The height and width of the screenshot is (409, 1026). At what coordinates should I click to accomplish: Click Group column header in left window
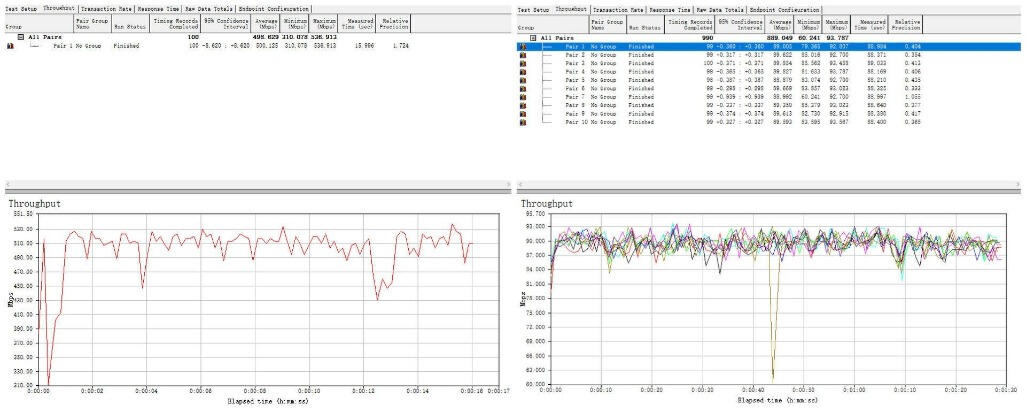tap(38, 24)
